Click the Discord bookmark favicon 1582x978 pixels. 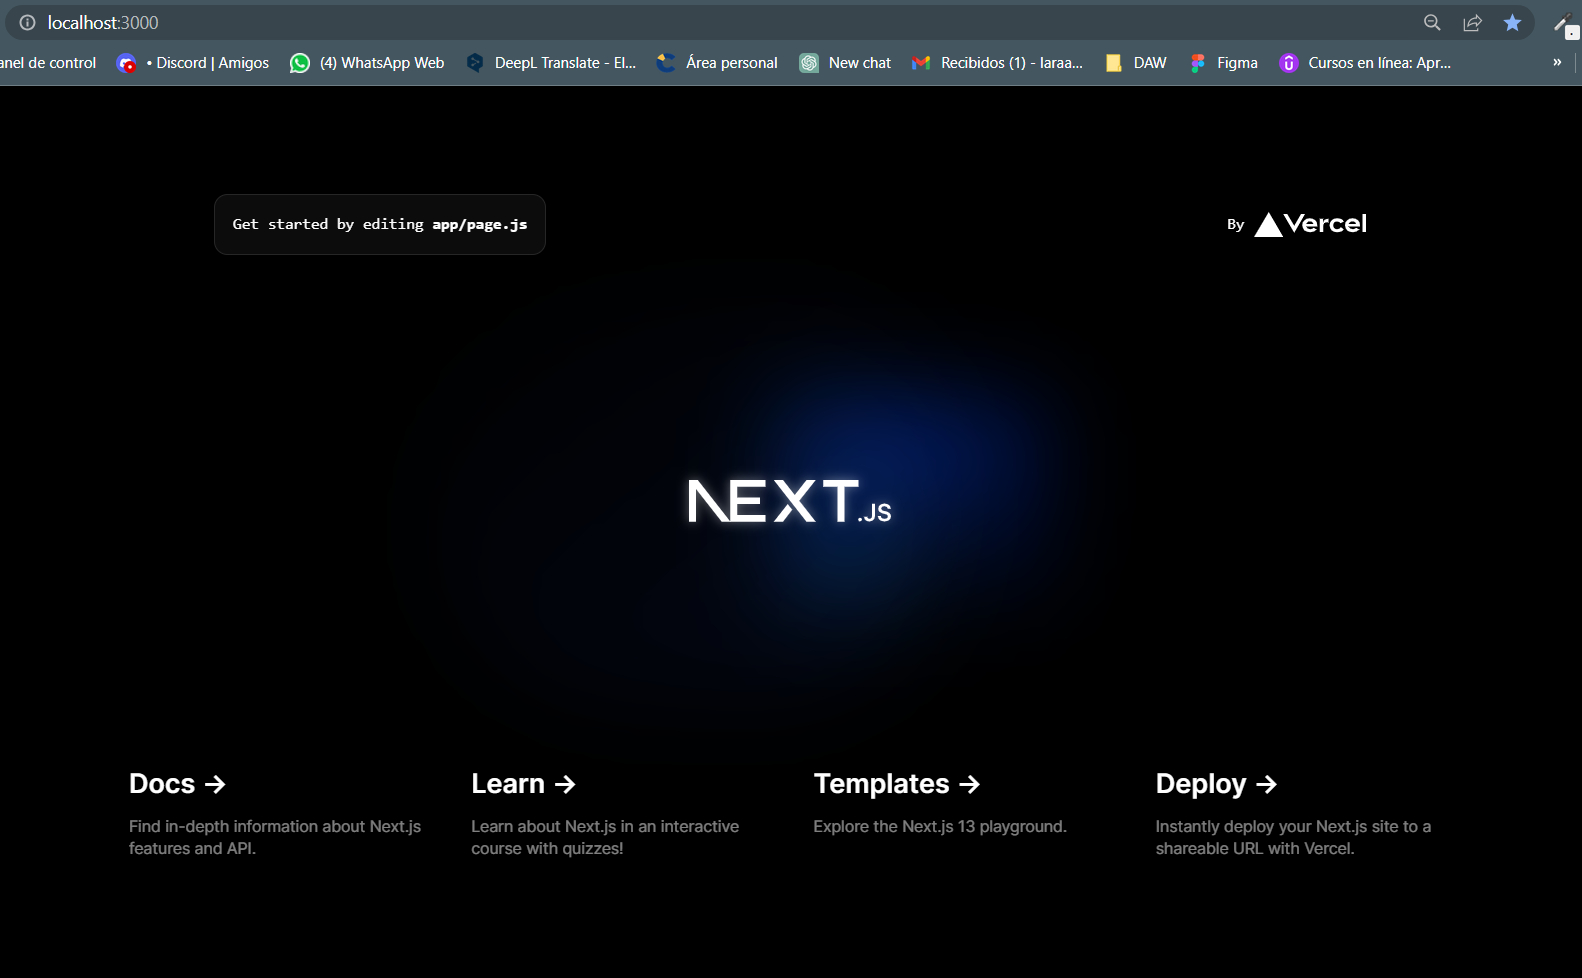click(x=126, y=63)
